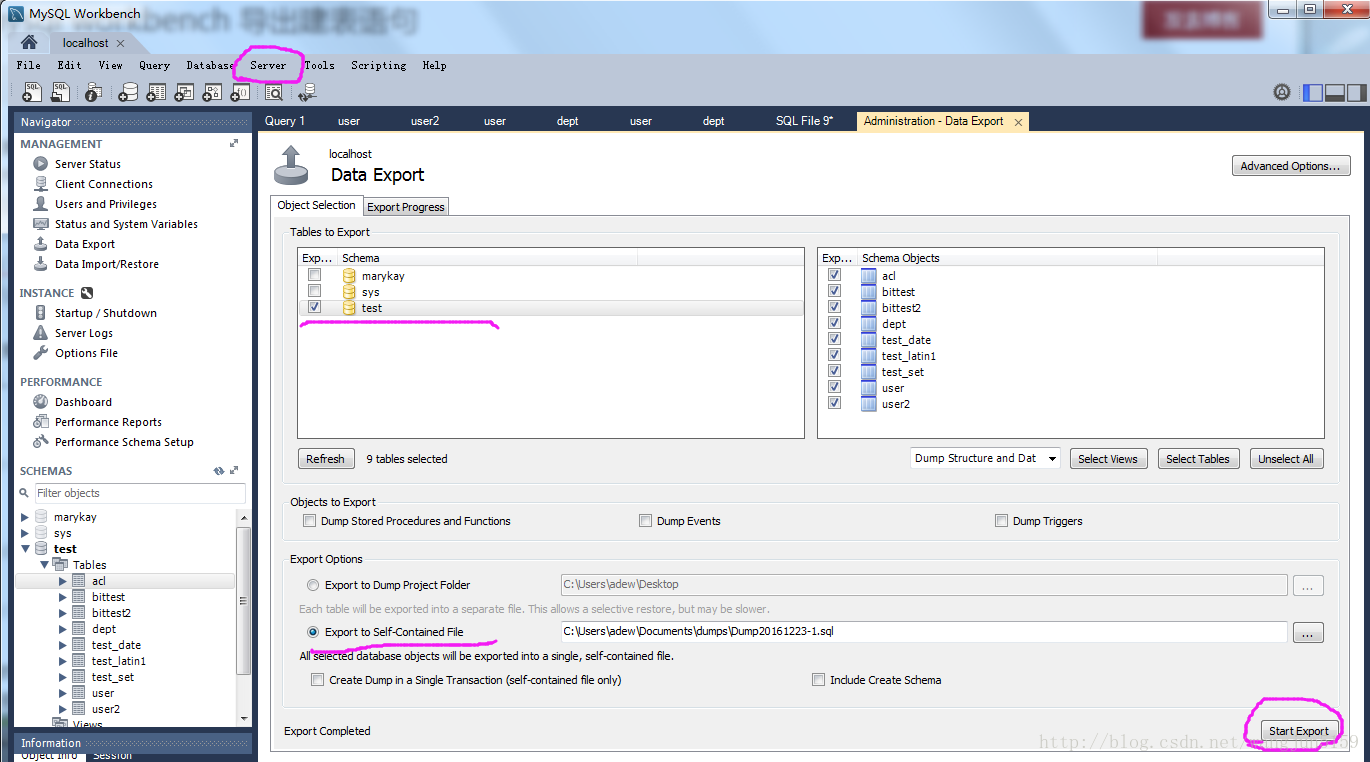The width and height of the screenshot is (1370, 762).
Task: Click the Start Export button
Action: tap(1298, 731)
